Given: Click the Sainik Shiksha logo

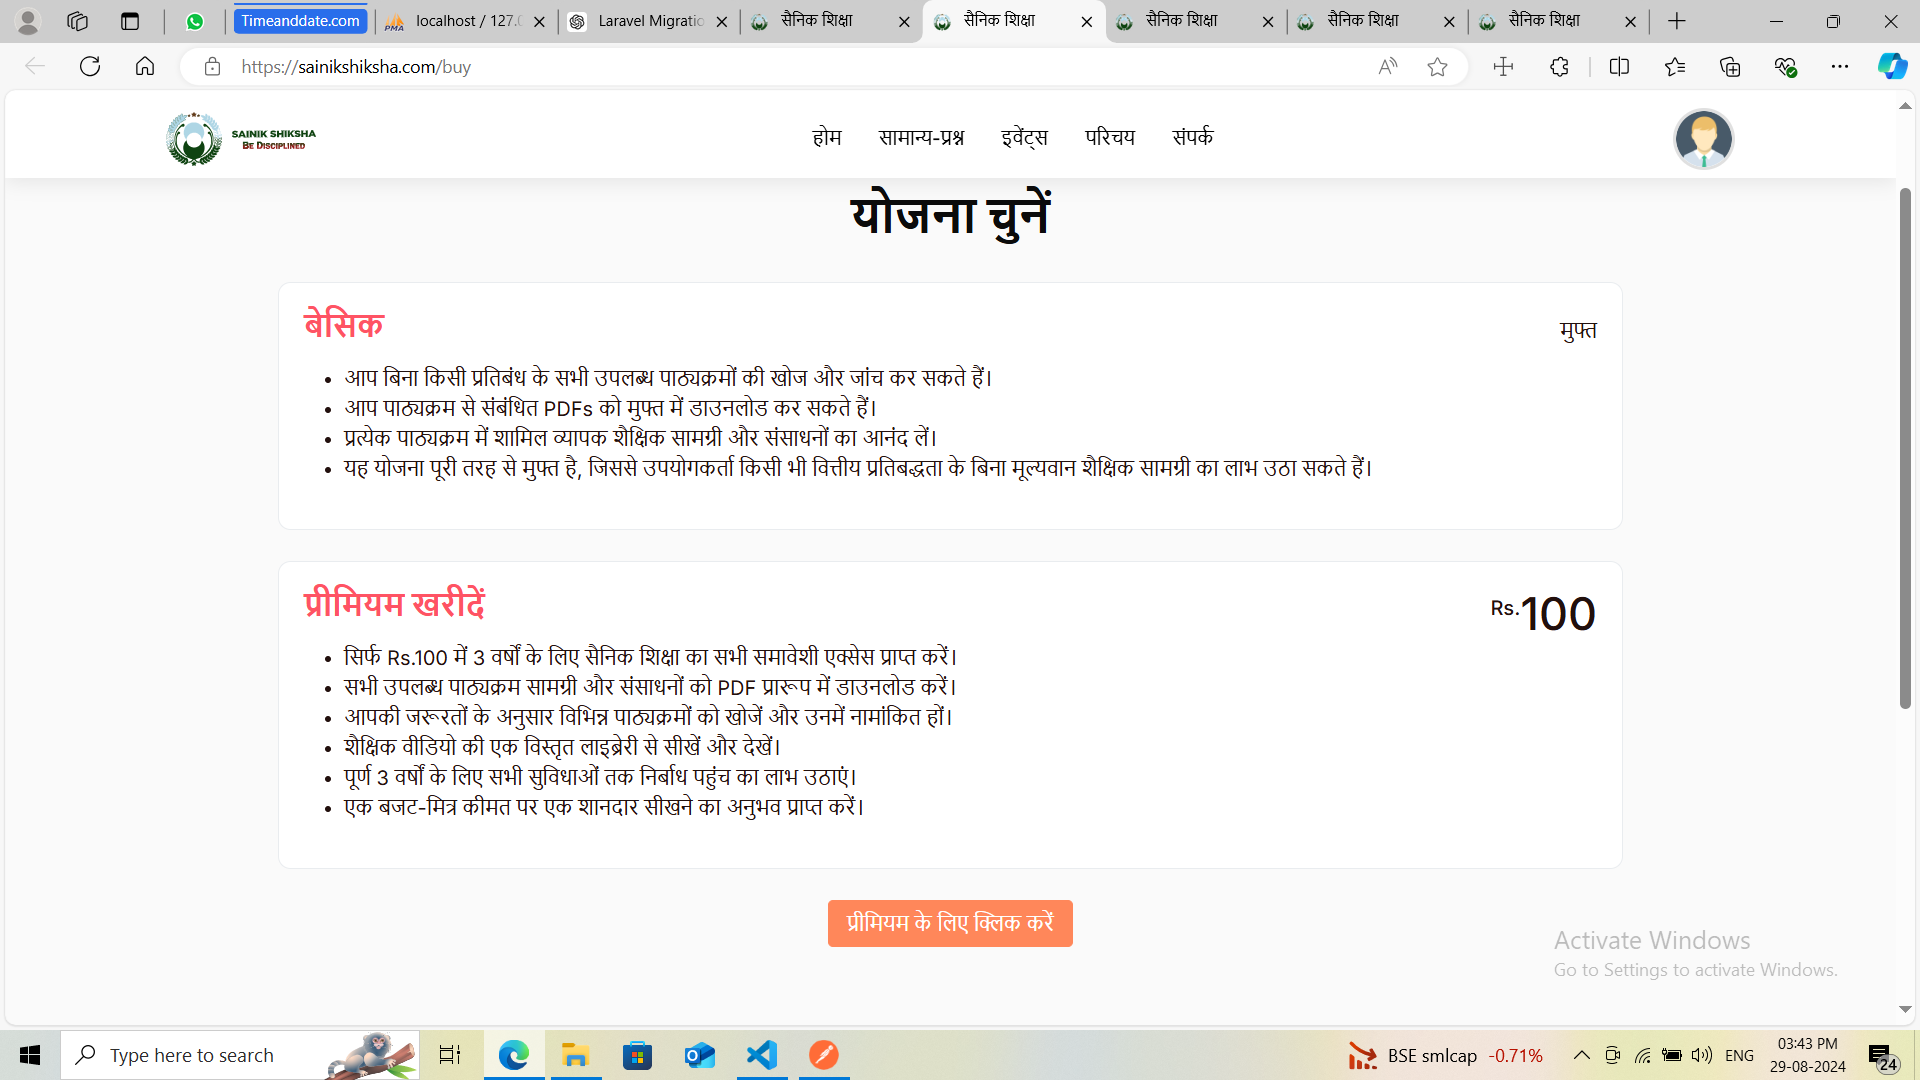Looking at the screenshot, I should coord(241,138).
